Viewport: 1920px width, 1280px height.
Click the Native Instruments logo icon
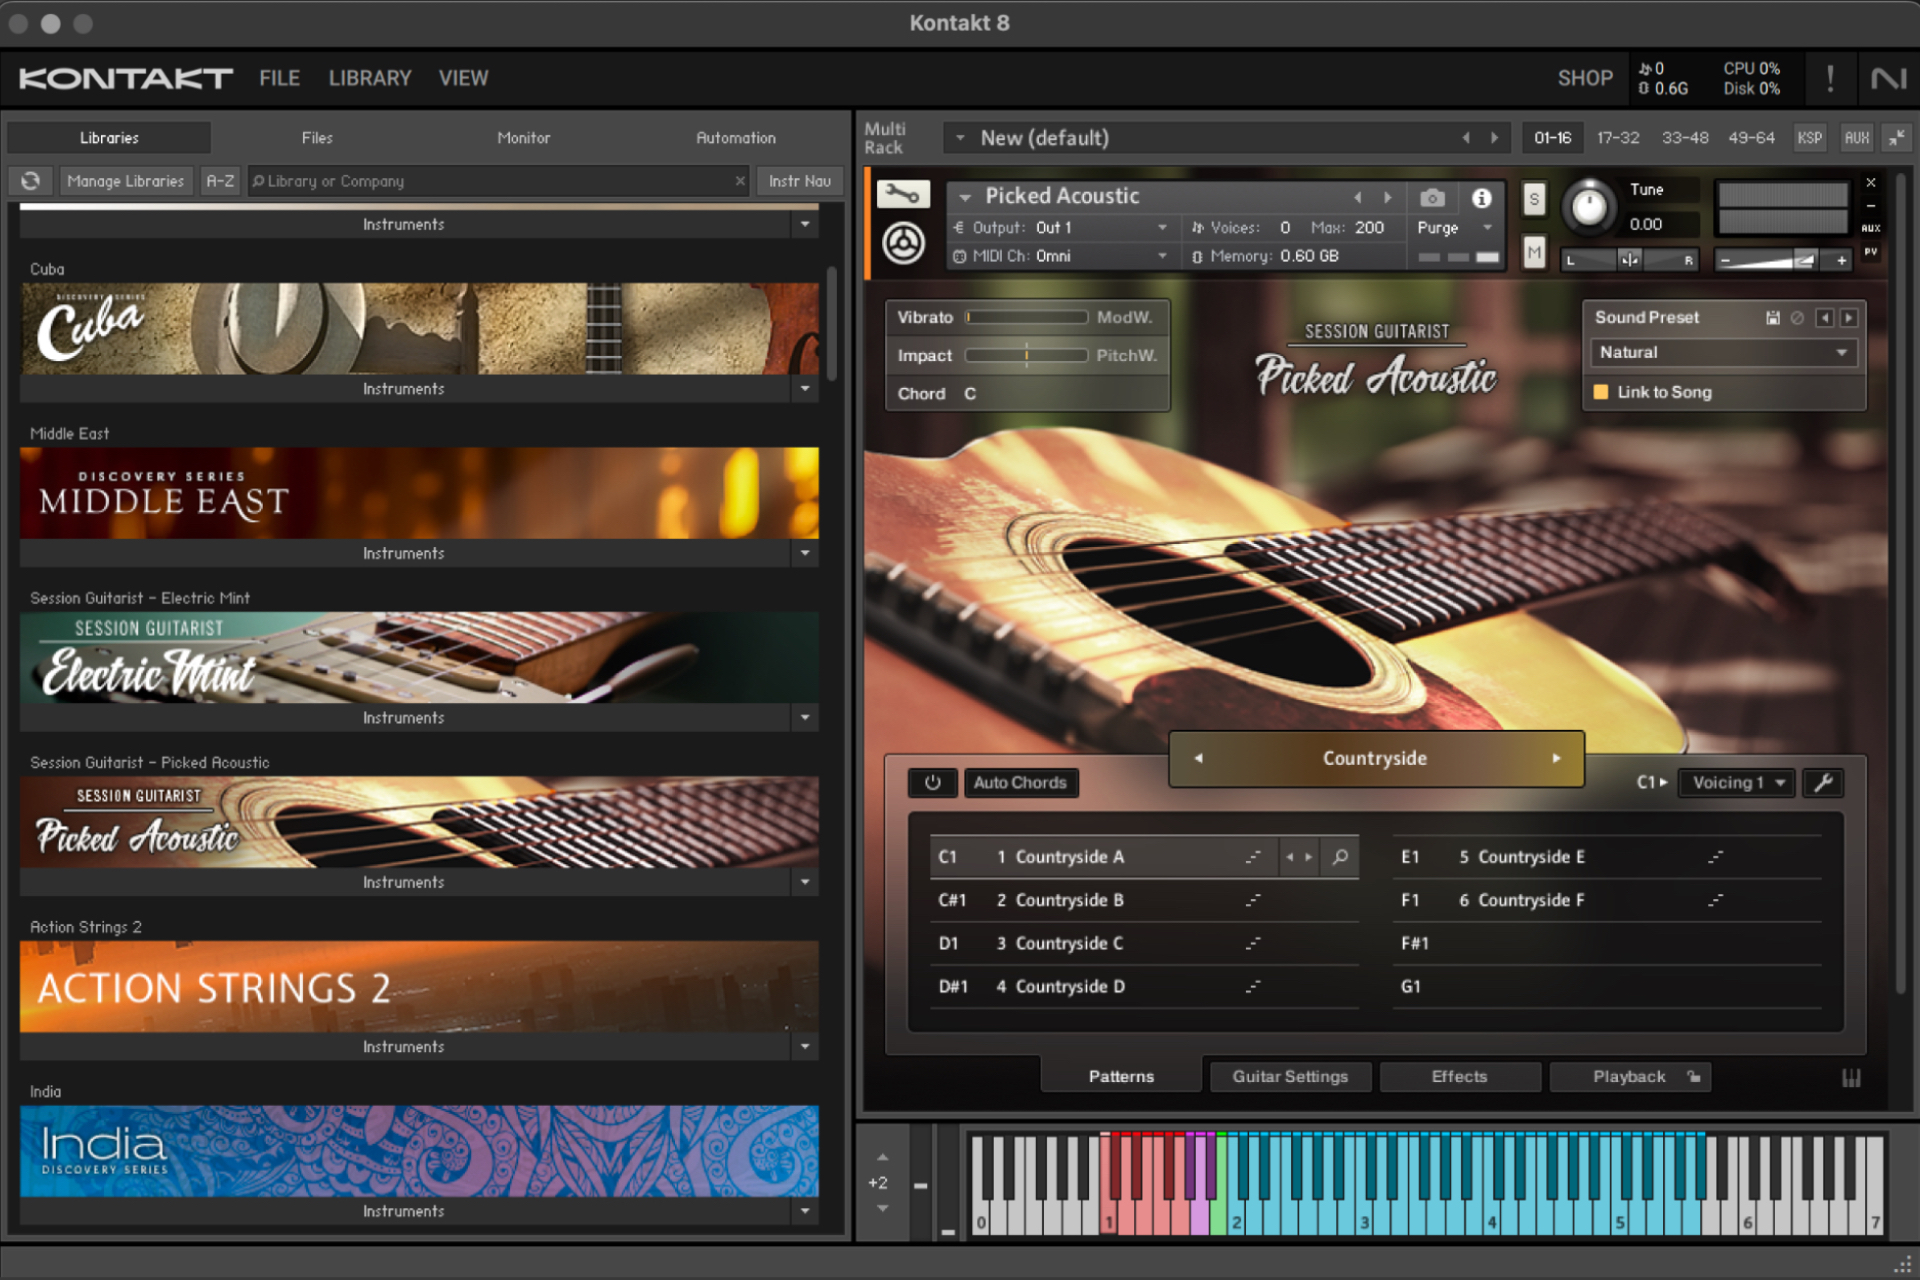[1888, 78]
